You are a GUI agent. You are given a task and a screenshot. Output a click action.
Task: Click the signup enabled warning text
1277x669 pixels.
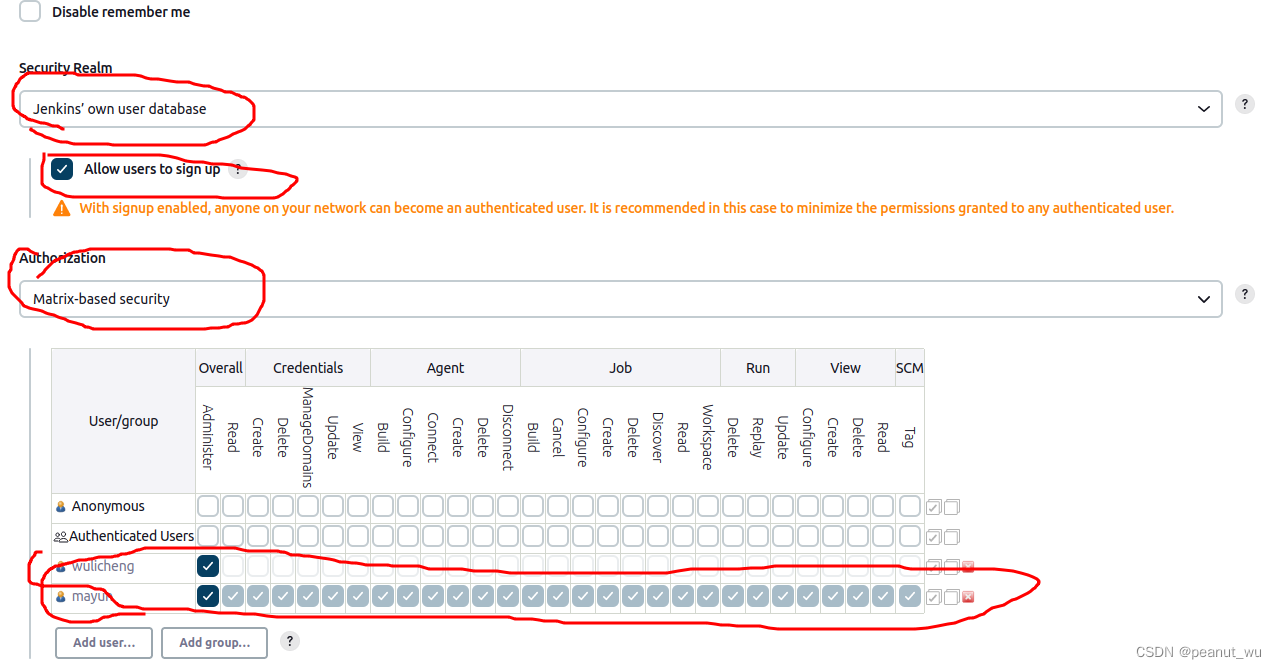627,208
